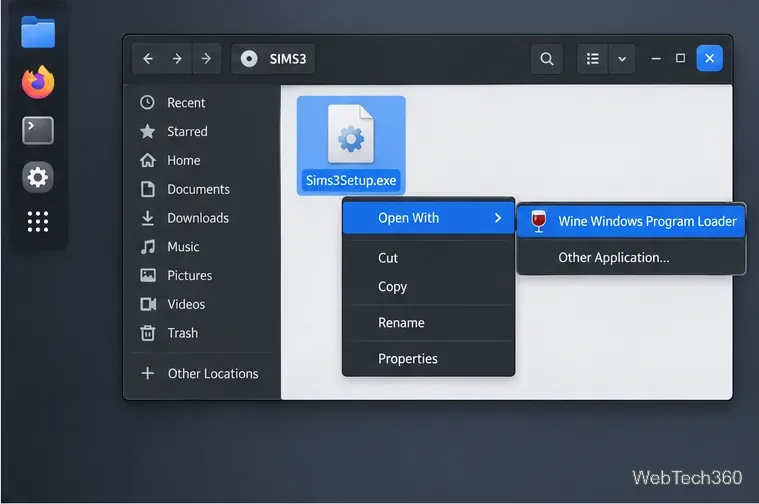The width and height of the screenshot is (759, 504).
Task: Open Properties from the context menu
Action: click(428, 359)
